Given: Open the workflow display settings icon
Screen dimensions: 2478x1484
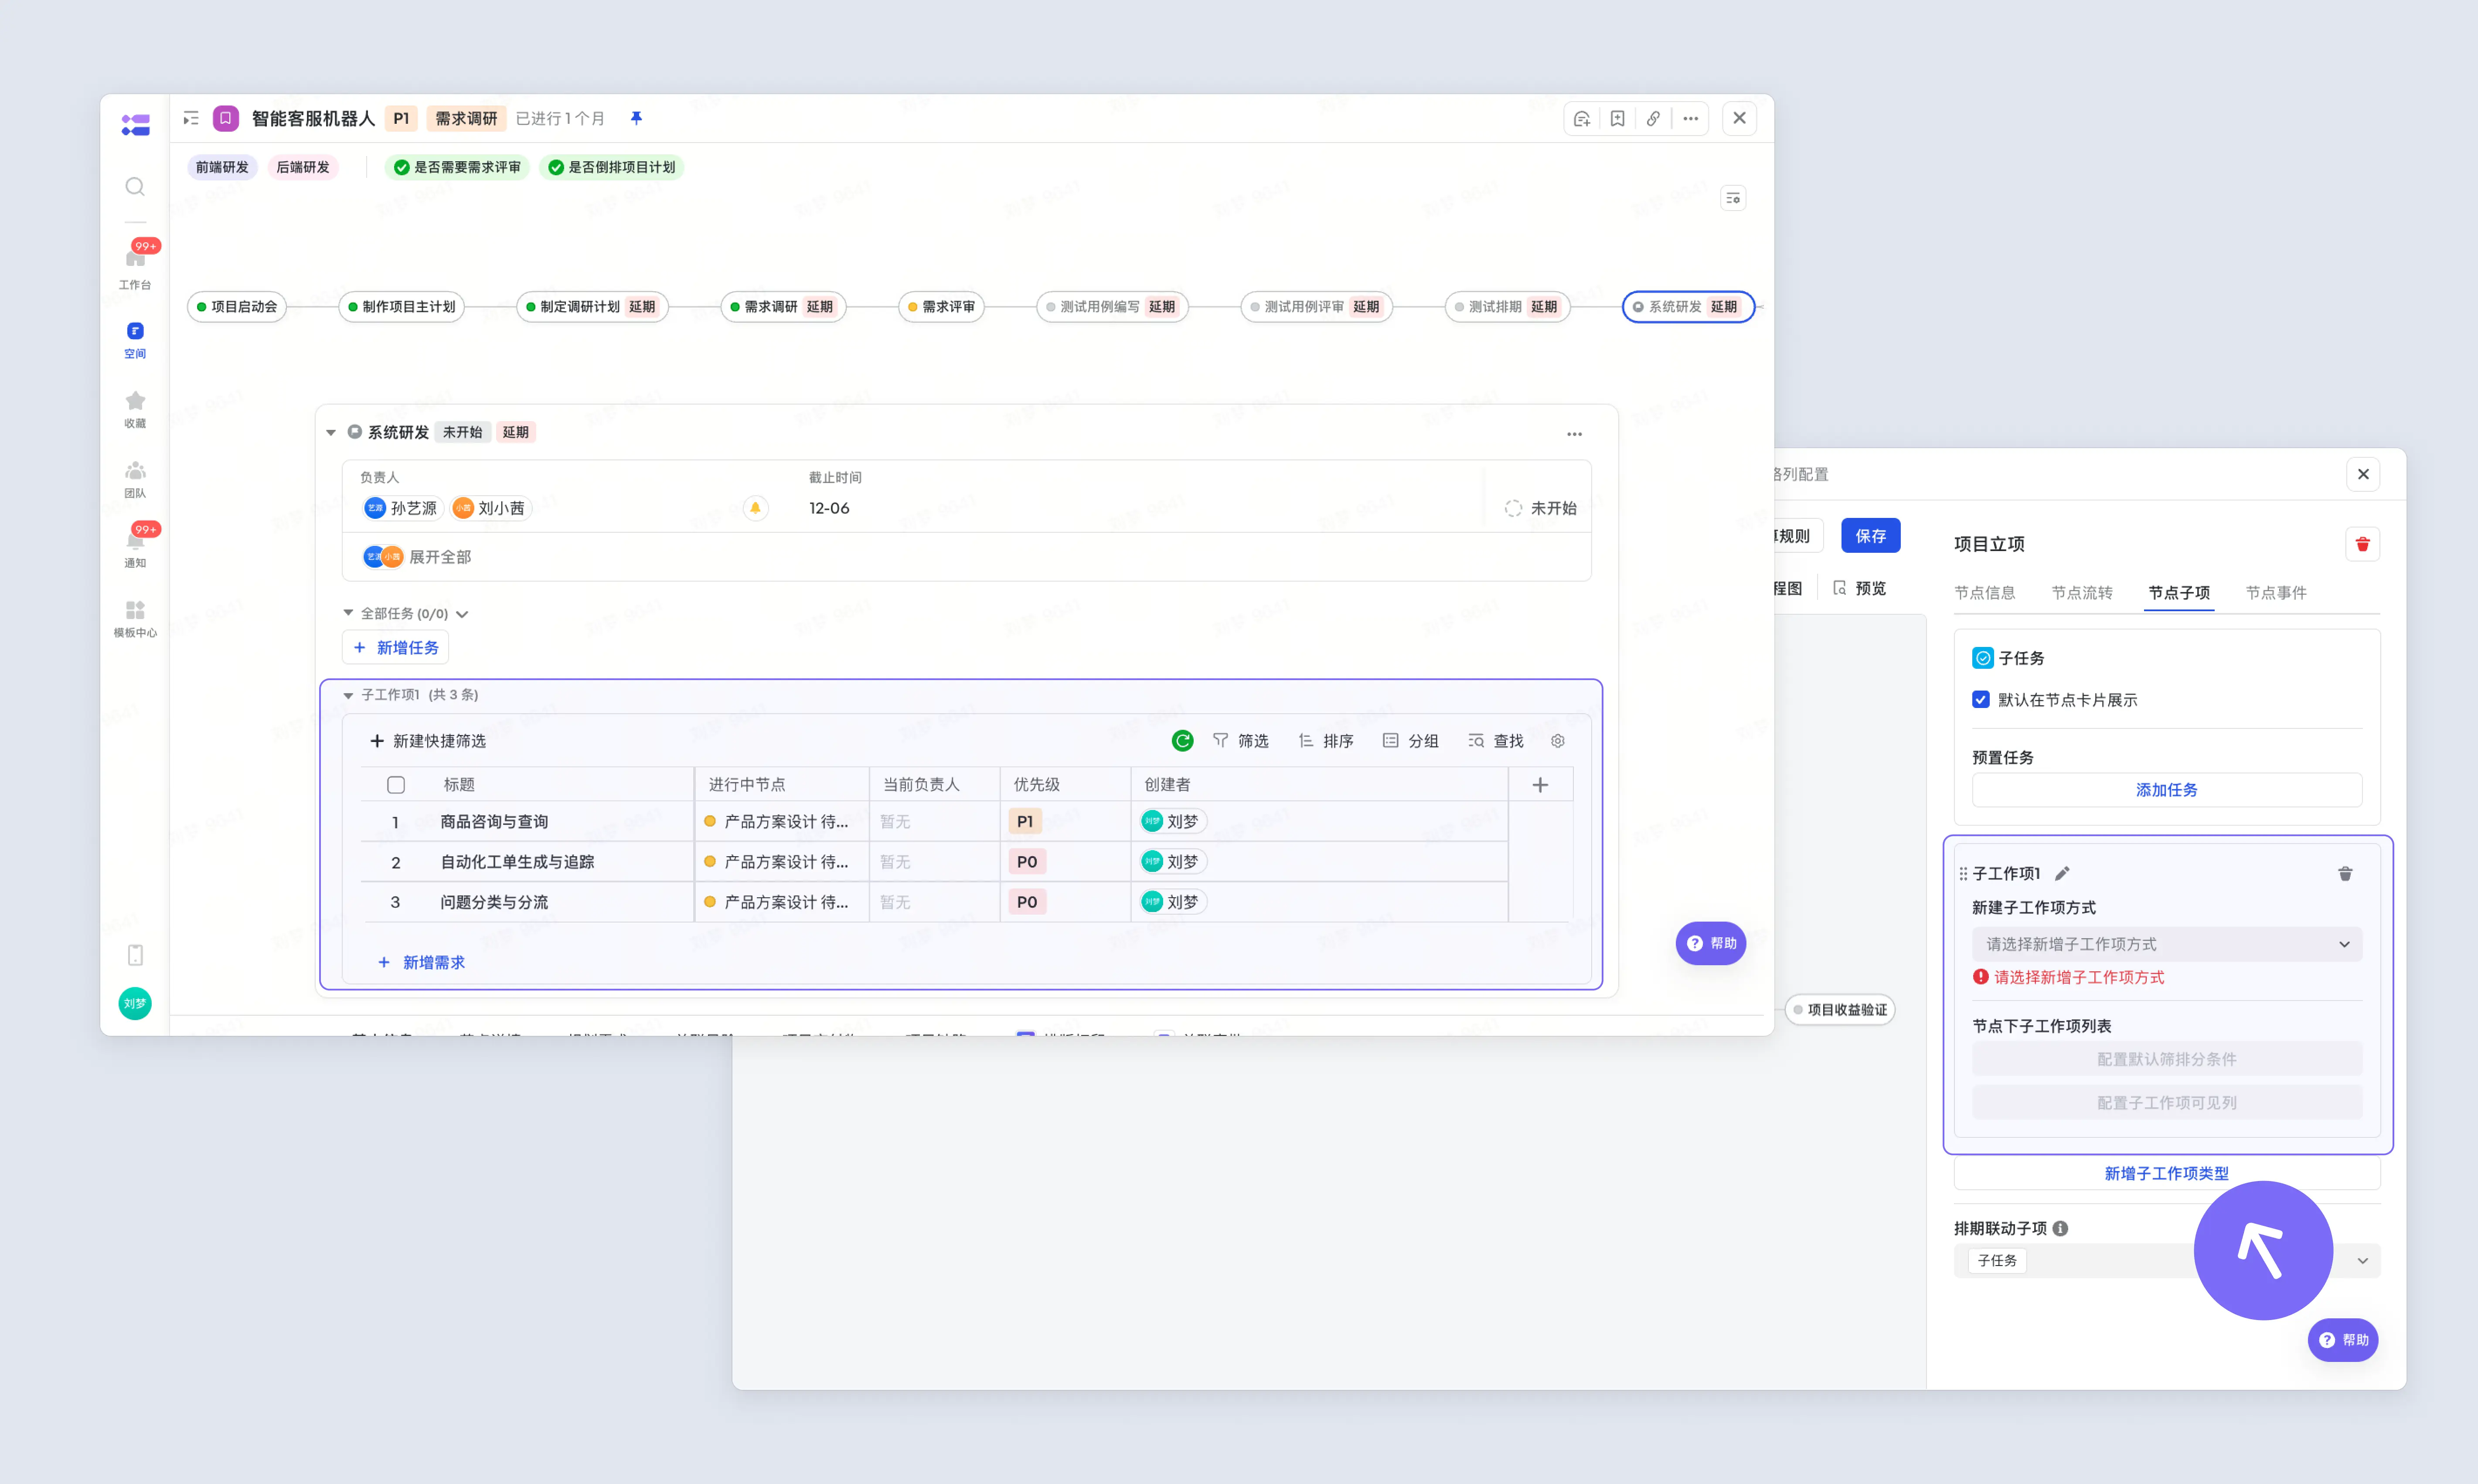Looking at the screenshot, I should (x=1733, y=198).
